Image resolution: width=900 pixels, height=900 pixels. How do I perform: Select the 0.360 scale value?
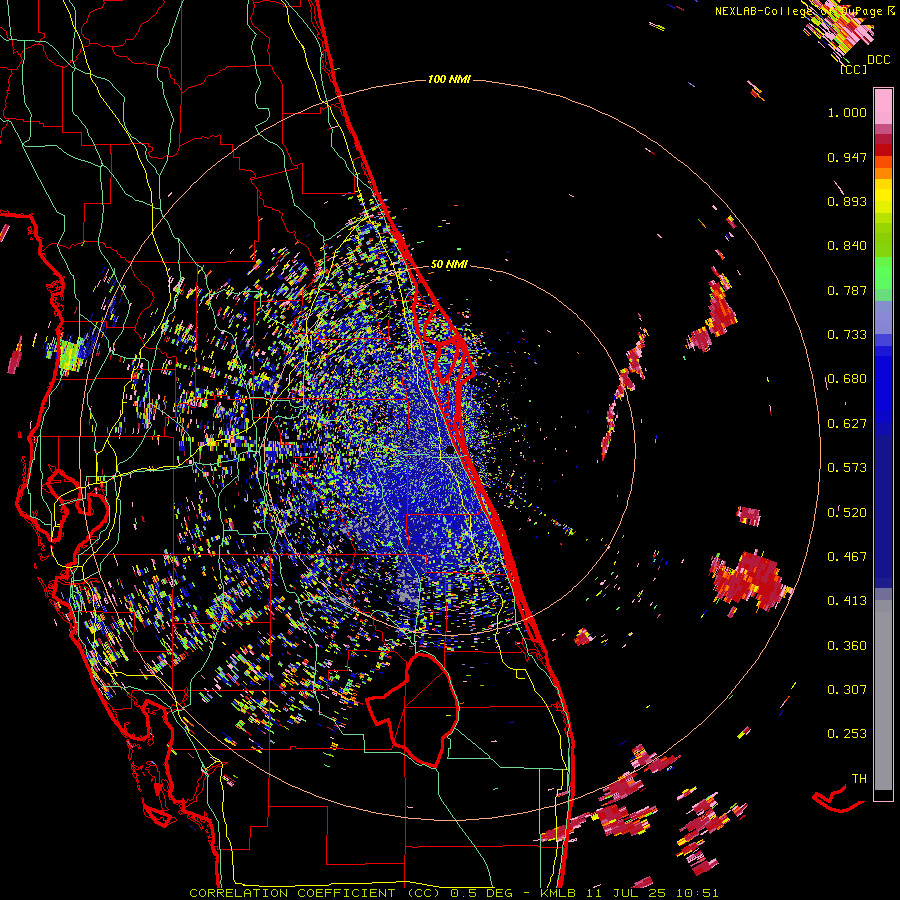tap(847, 646)
